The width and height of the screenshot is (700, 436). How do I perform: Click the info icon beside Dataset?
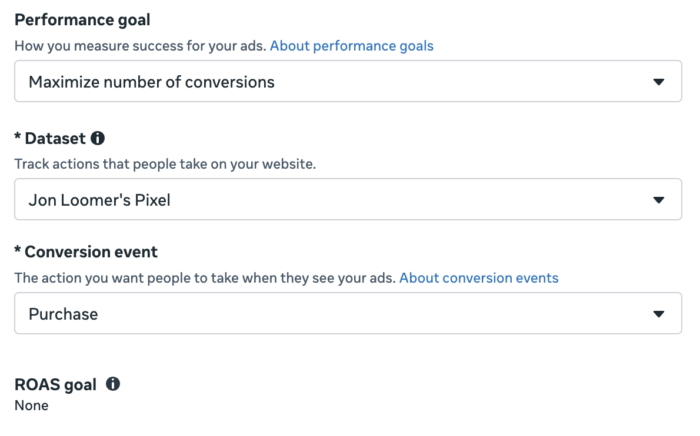click(98, 138)
